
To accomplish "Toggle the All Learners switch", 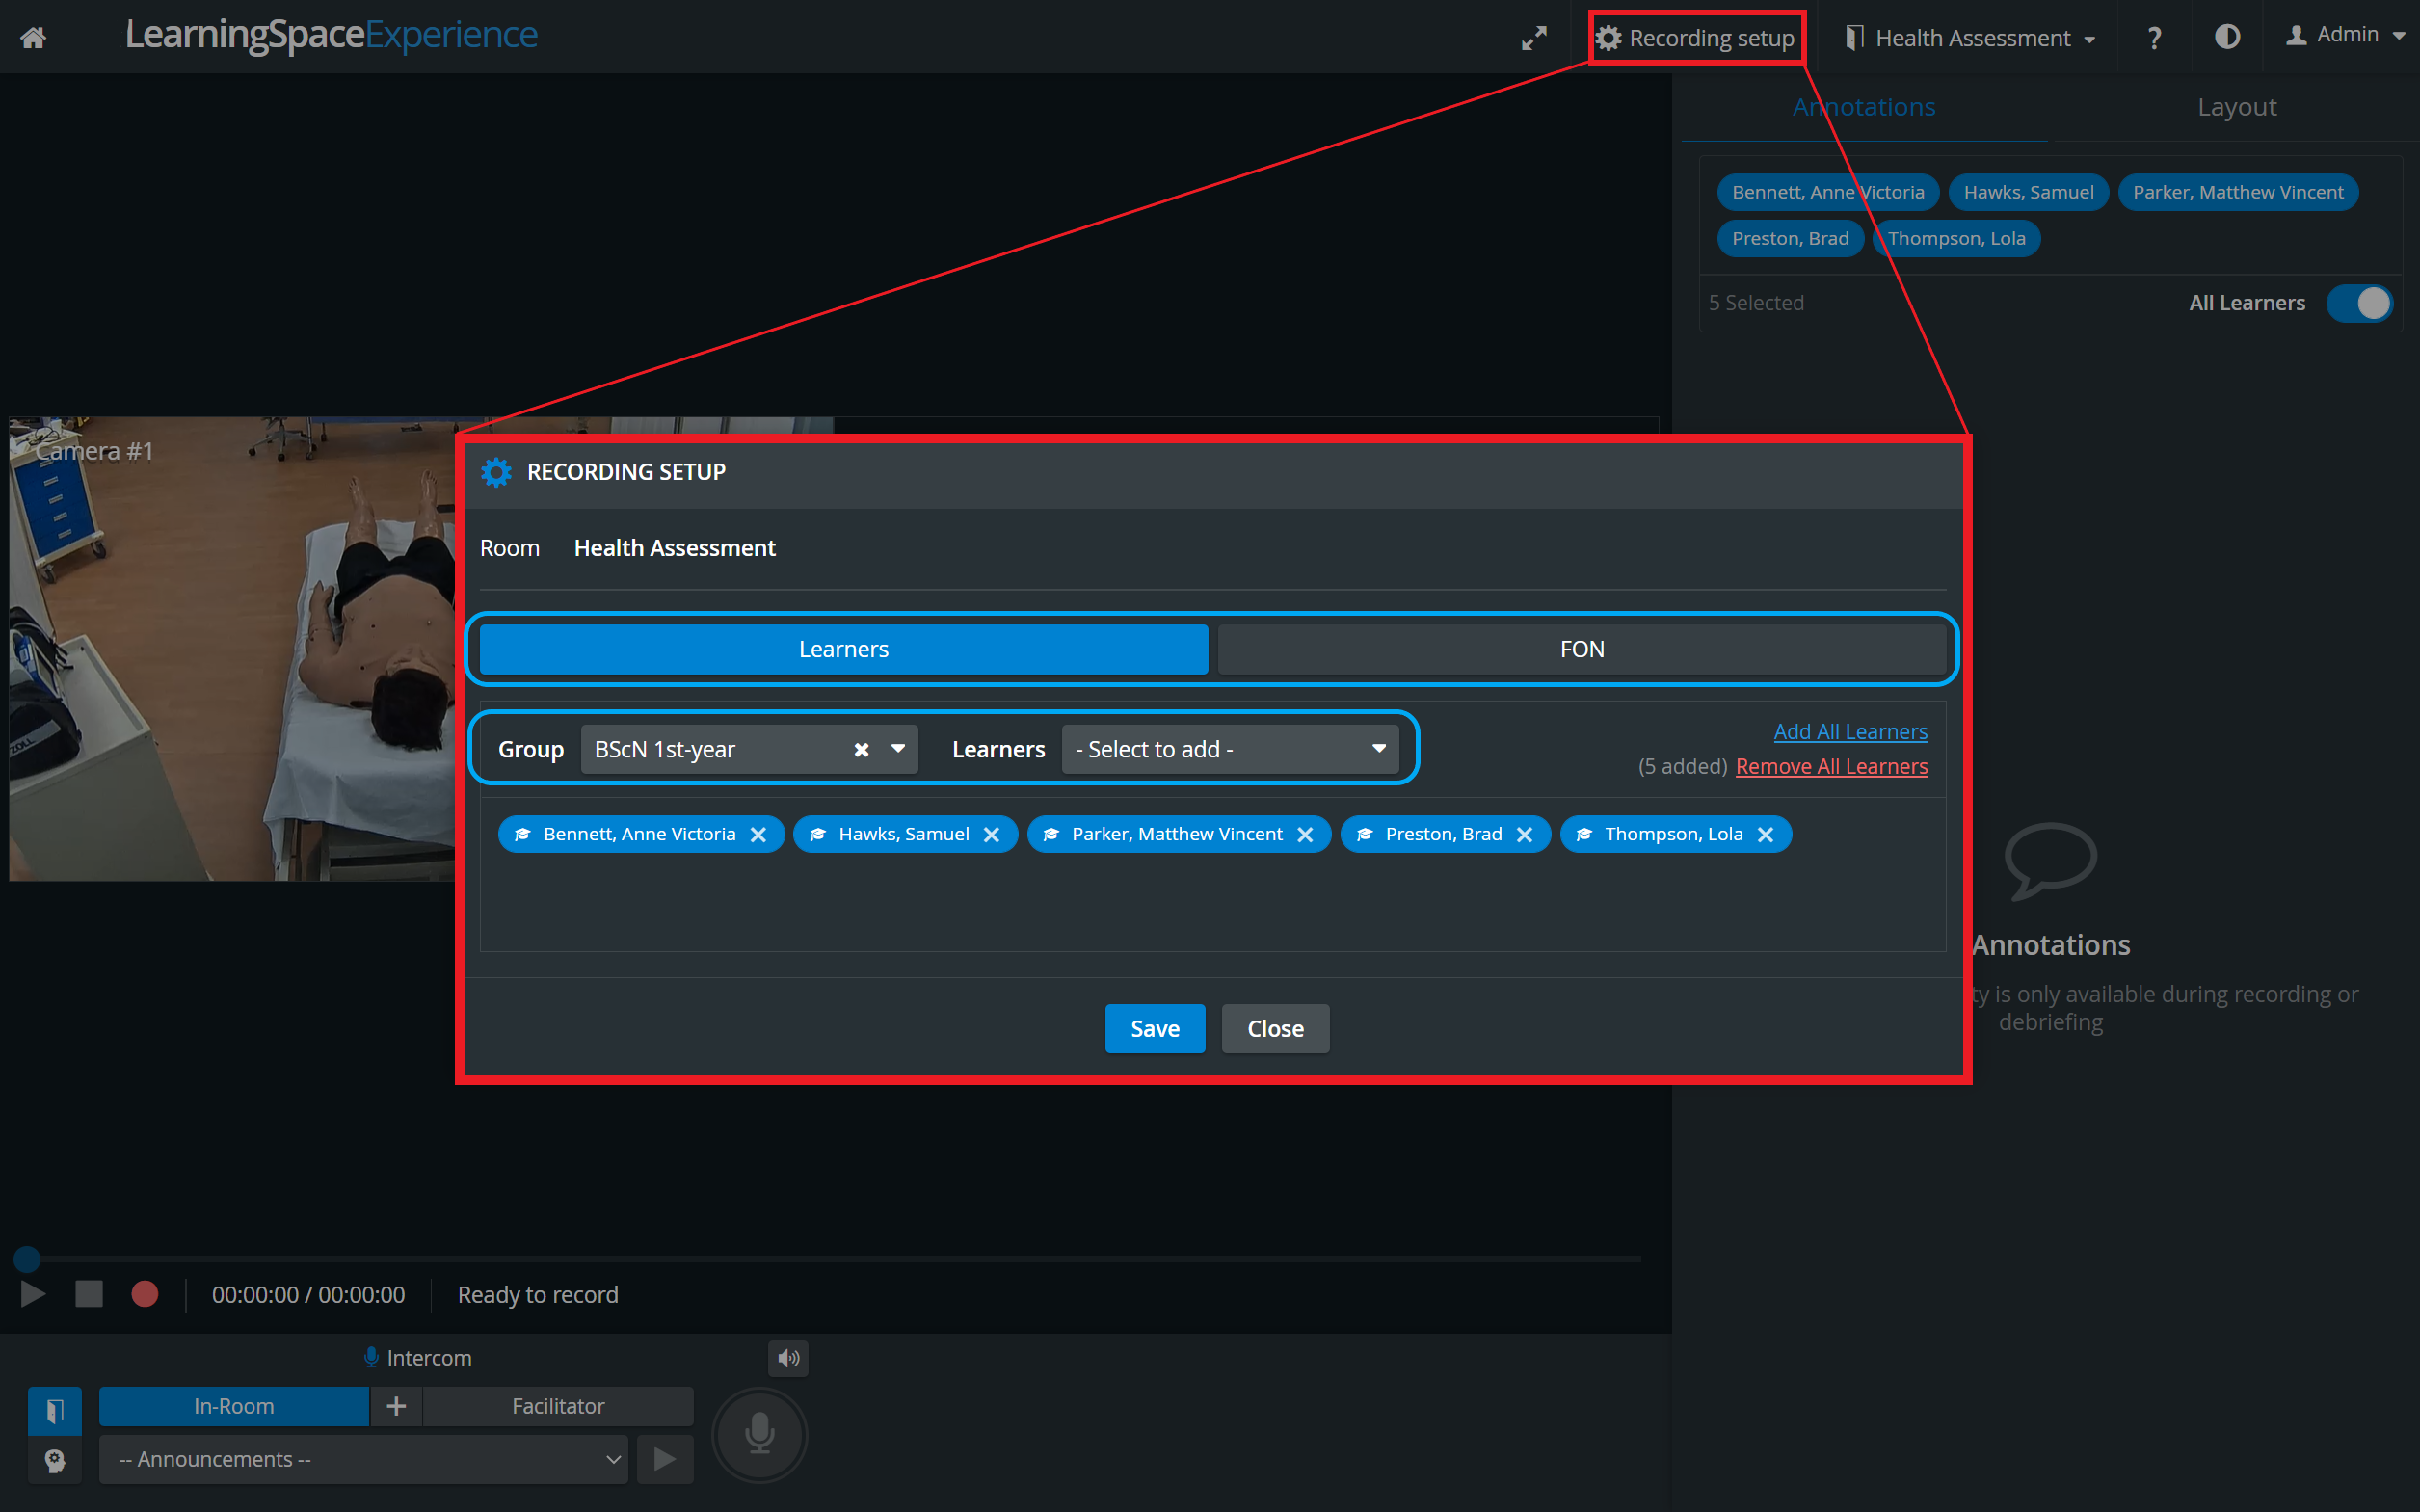I will click(x=2358, y=303).
